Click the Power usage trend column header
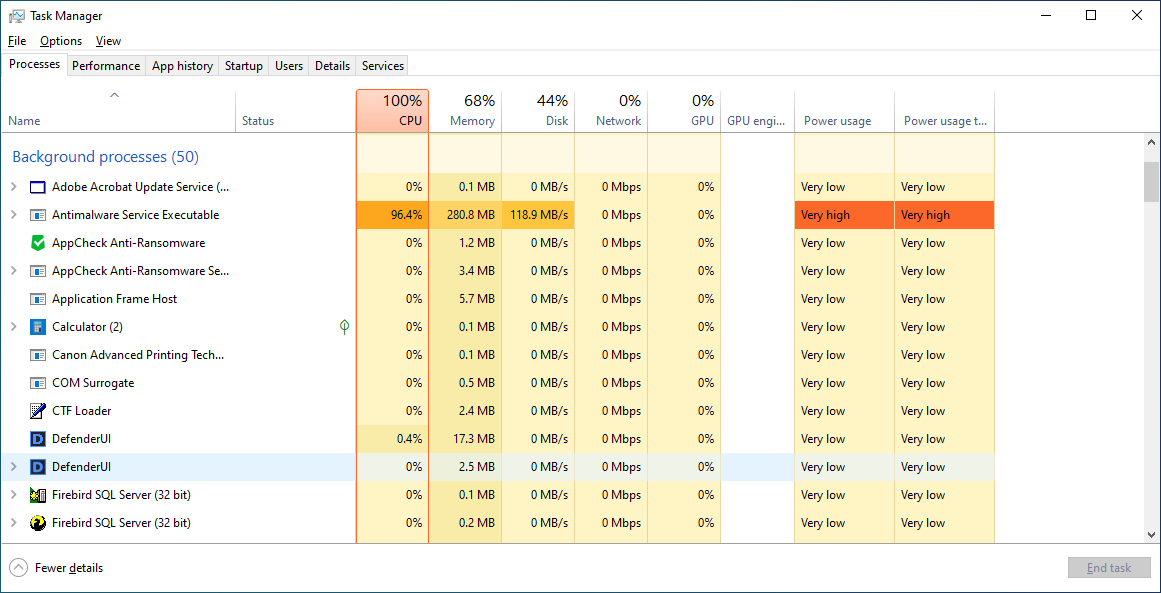The image size is (1161, 593). 944,111
